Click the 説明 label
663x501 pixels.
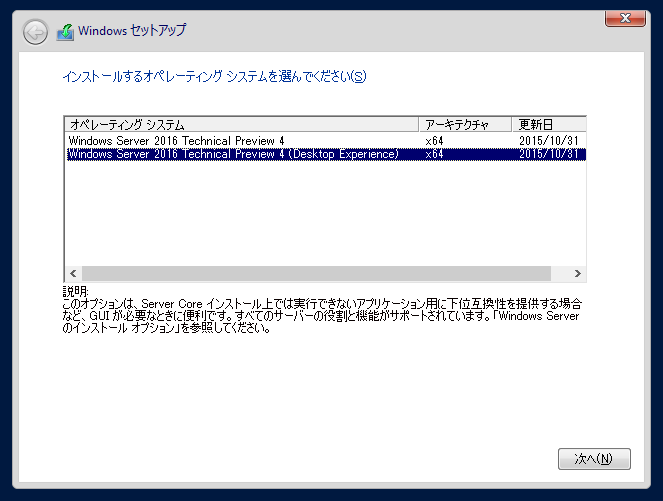[x=75, y=291]
